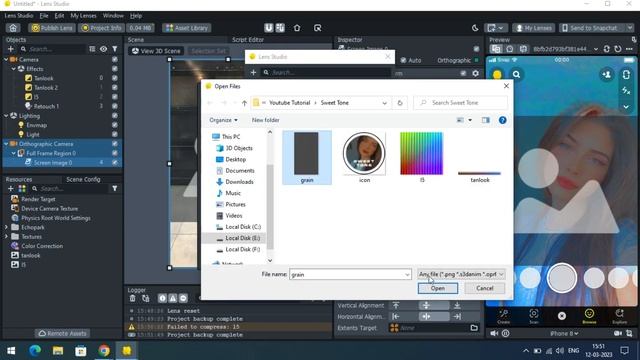
Task: Open the Lens Studio menu
Action: [19, 16]
